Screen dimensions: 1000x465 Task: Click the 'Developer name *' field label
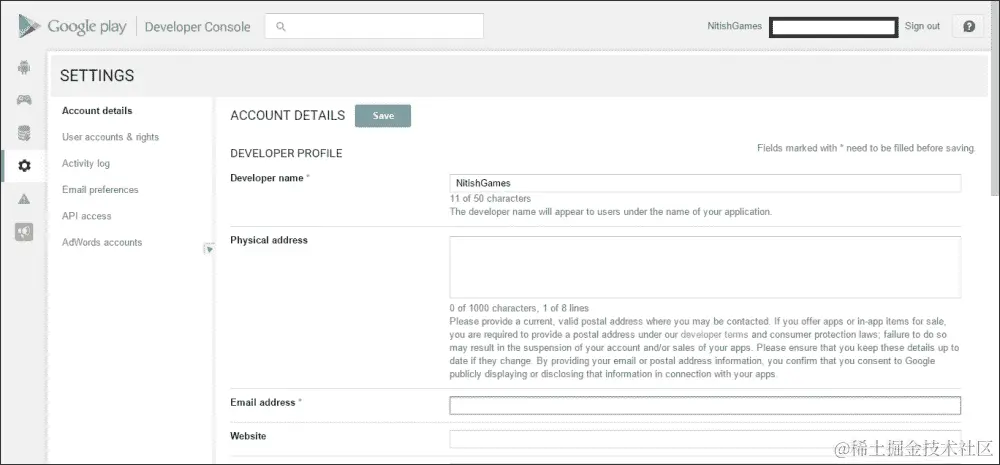coord(270,178)
